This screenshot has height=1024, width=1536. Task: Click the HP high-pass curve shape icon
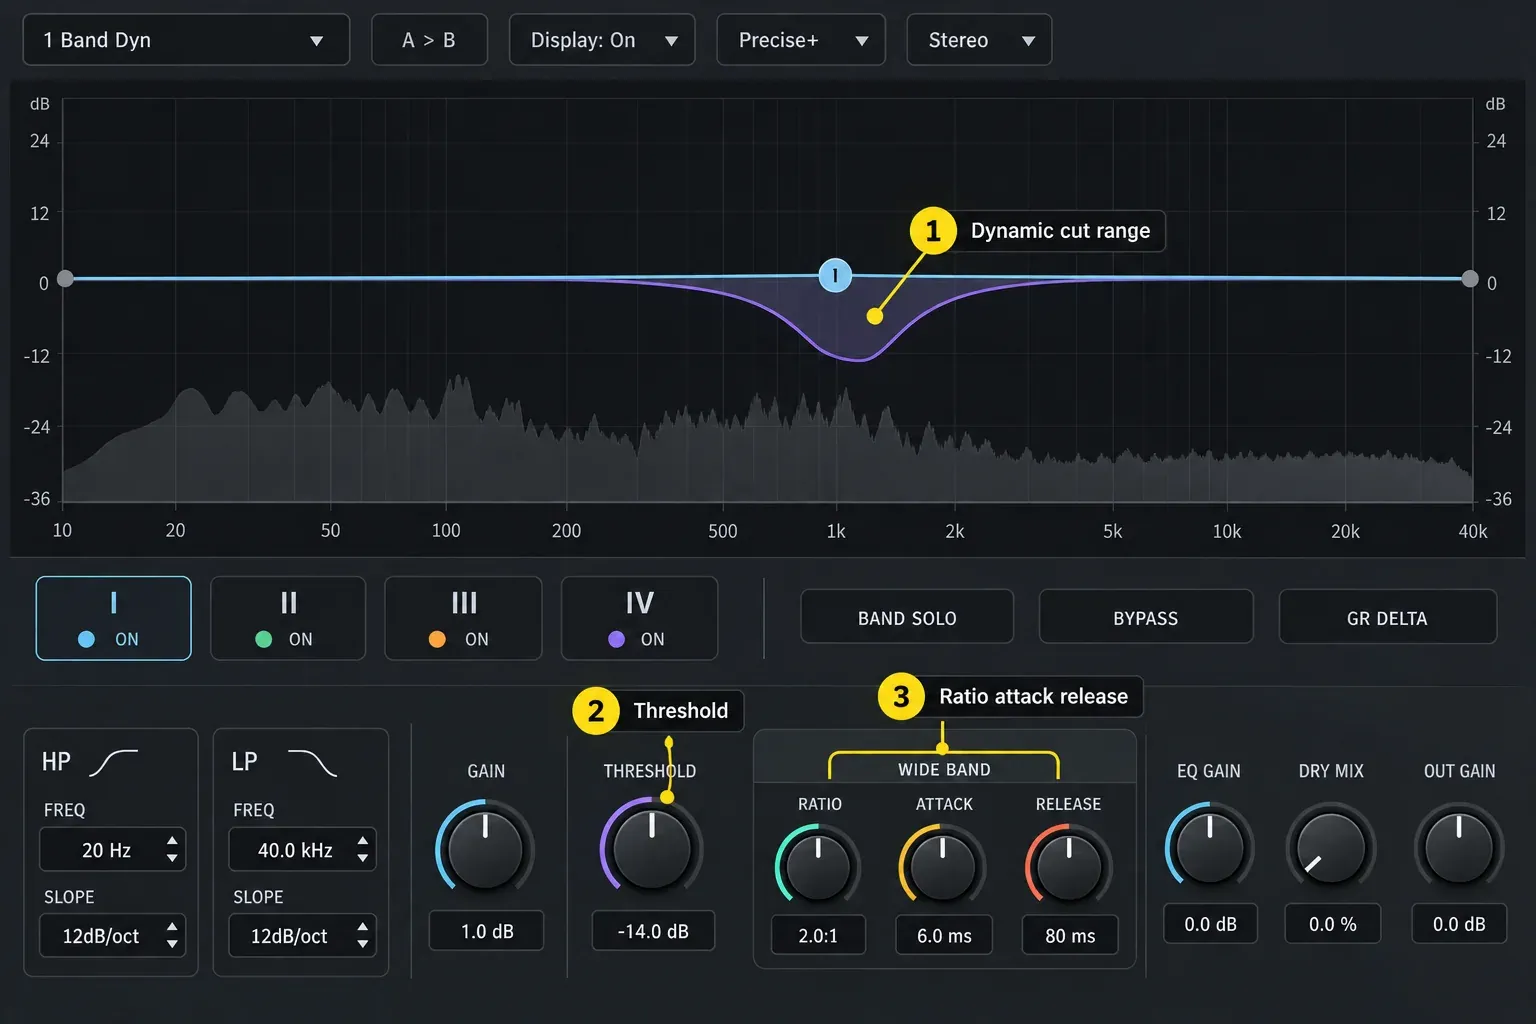[x=114, y=763]
